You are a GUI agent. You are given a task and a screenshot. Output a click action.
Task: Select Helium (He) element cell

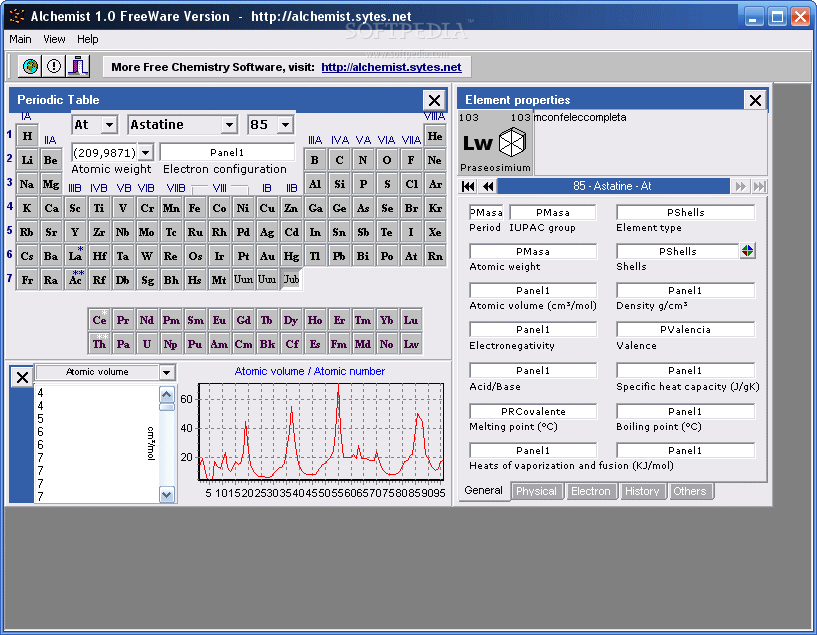click(435, 136)
